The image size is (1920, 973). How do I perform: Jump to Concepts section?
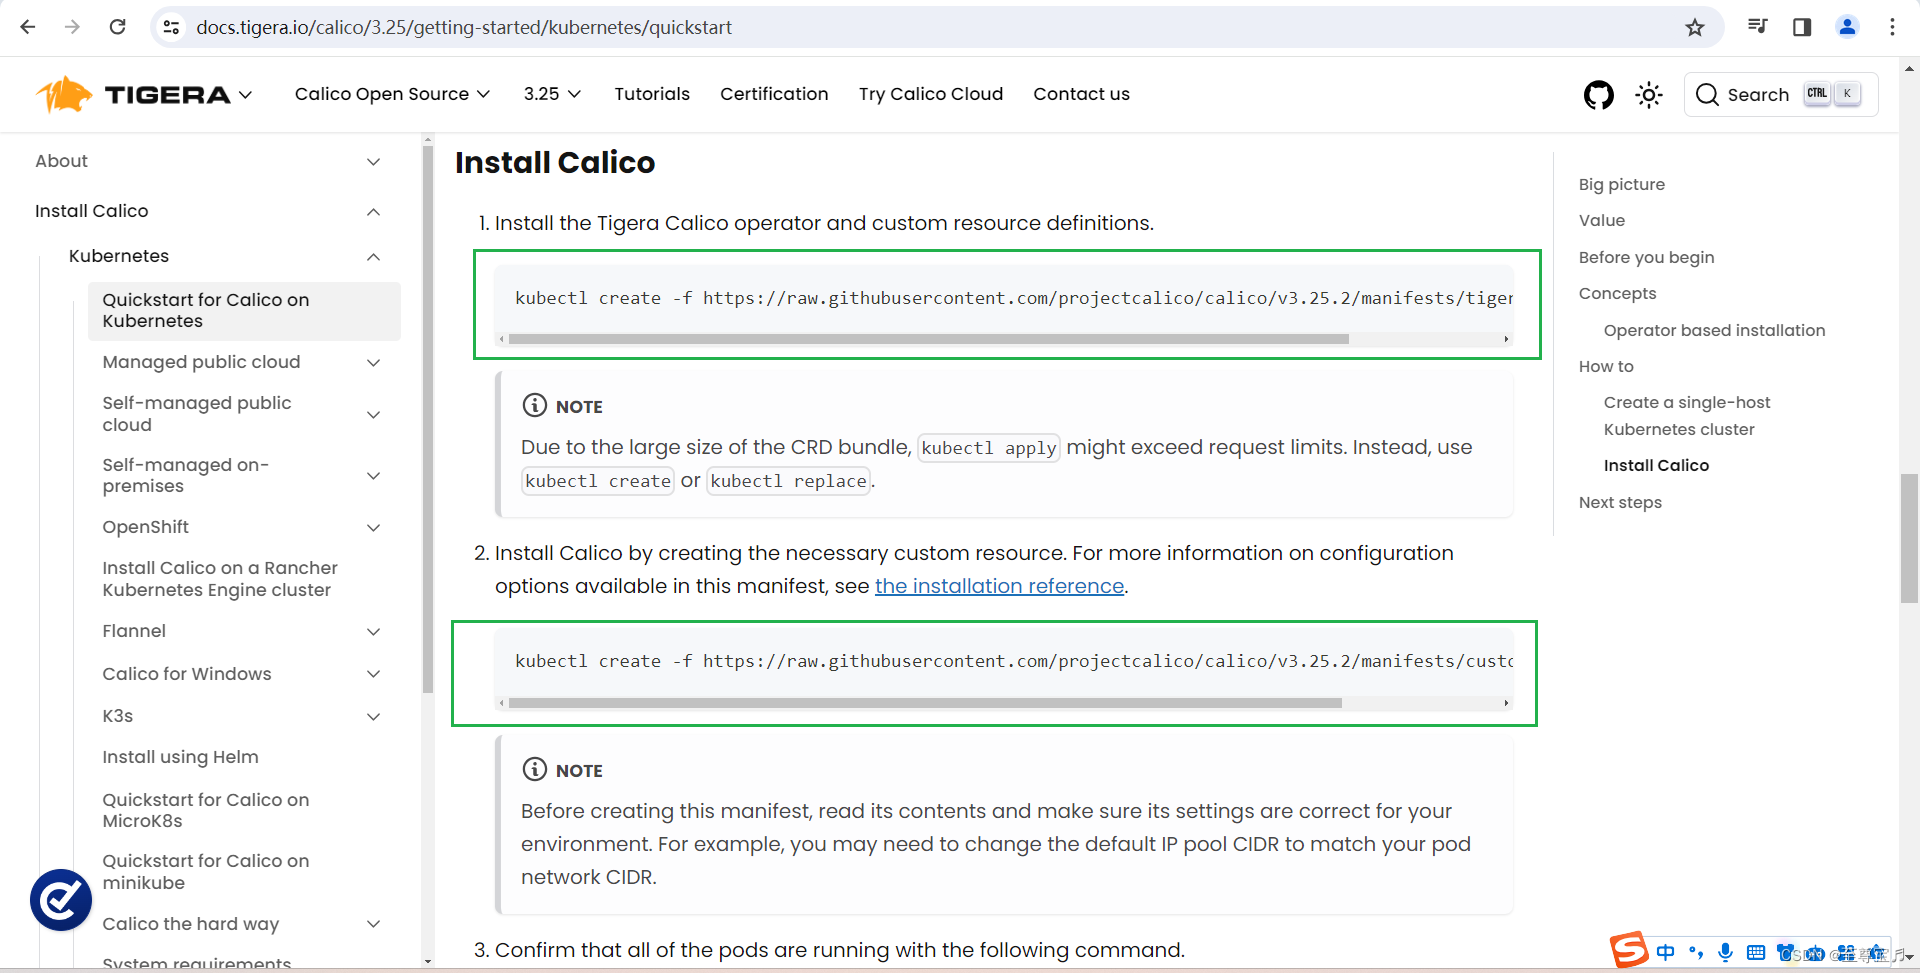click(x=1617, y=293)
